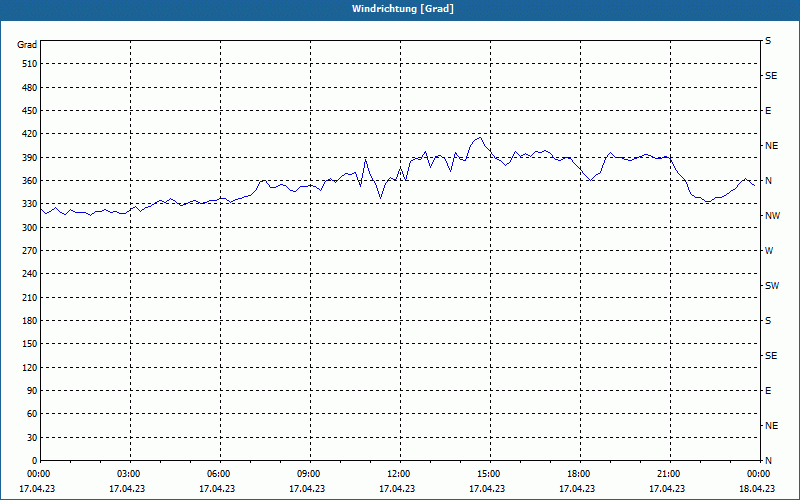Select the E compass label level with 90
The height and width of the screenshot is (500, 800).
click(768, 391)
